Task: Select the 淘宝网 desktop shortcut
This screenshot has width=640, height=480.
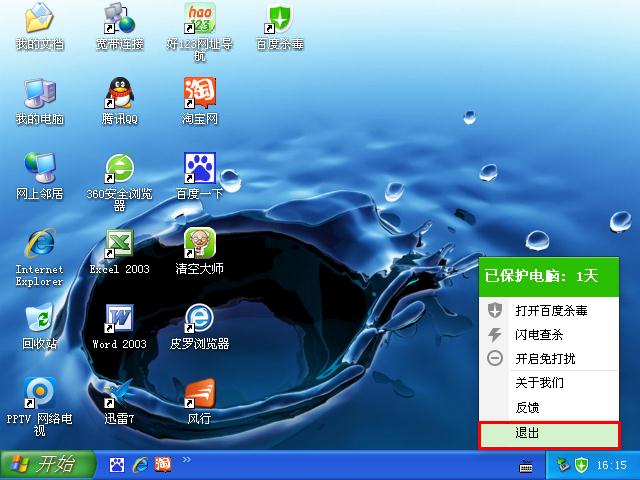Action: (x=200, y=94)
